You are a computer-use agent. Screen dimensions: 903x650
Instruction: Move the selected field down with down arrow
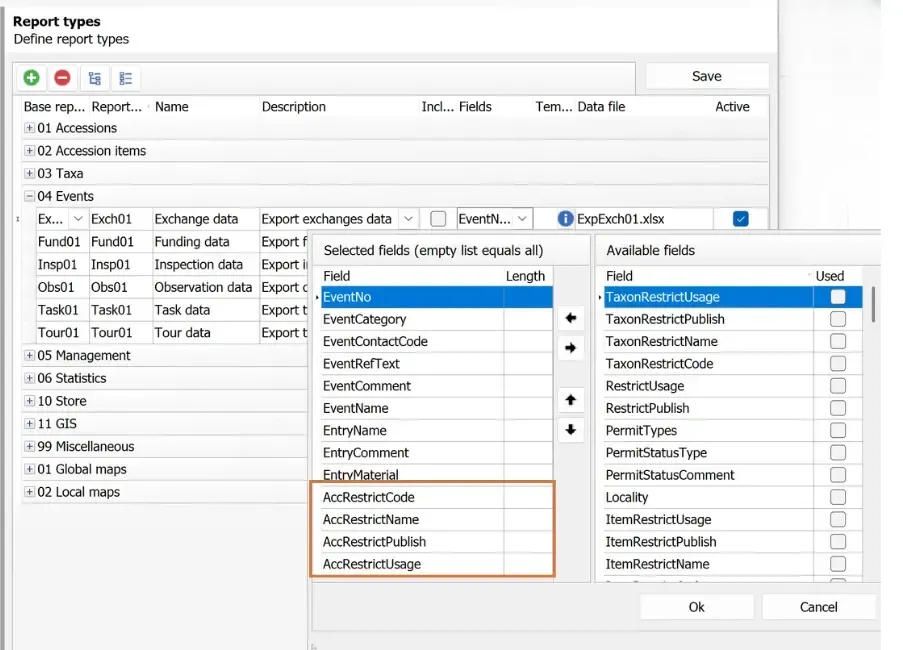tap(571, 429)
